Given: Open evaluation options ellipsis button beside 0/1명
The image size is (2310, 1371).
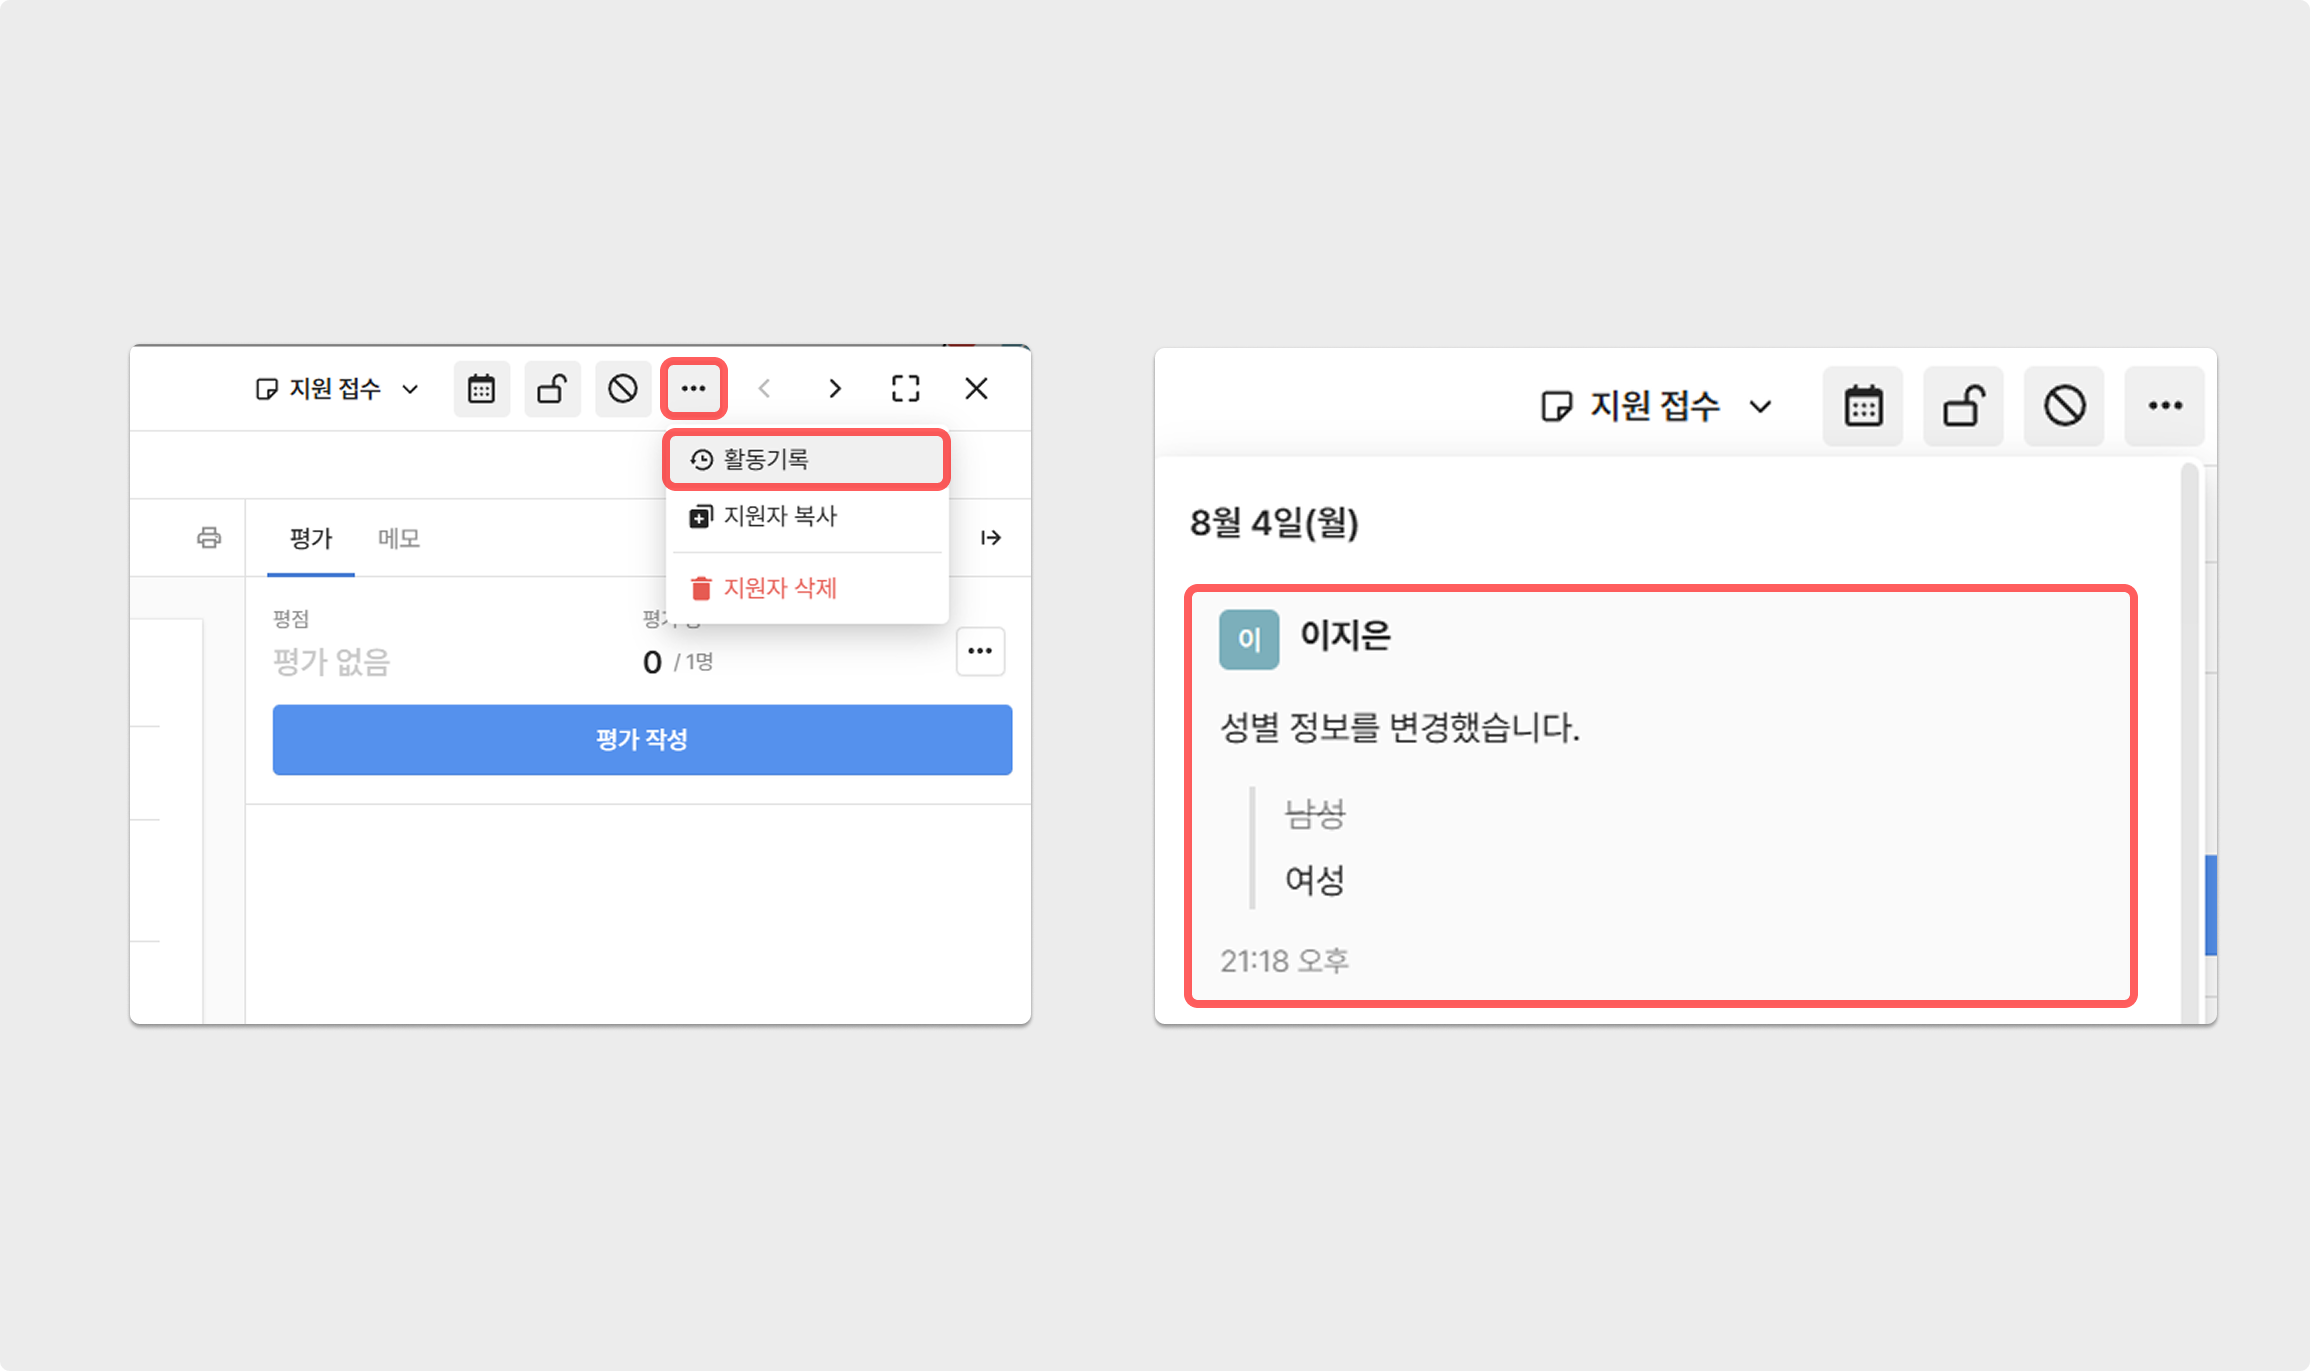Looking at the screenshot, I should (979, 651).
